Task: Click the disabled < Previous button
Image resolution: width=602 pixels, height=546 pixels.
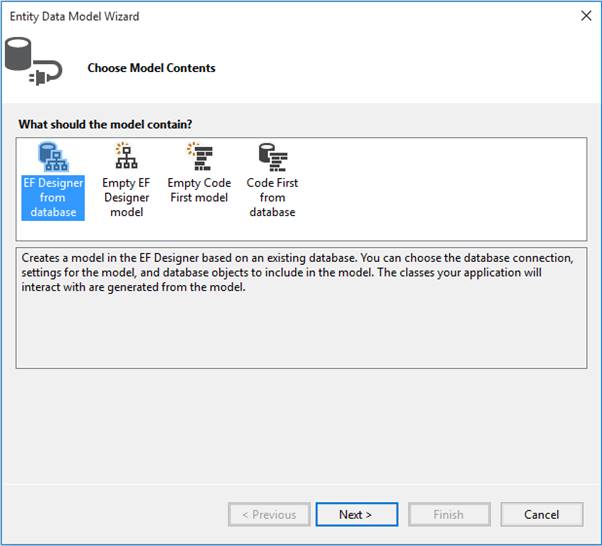Action: point(269,515)
